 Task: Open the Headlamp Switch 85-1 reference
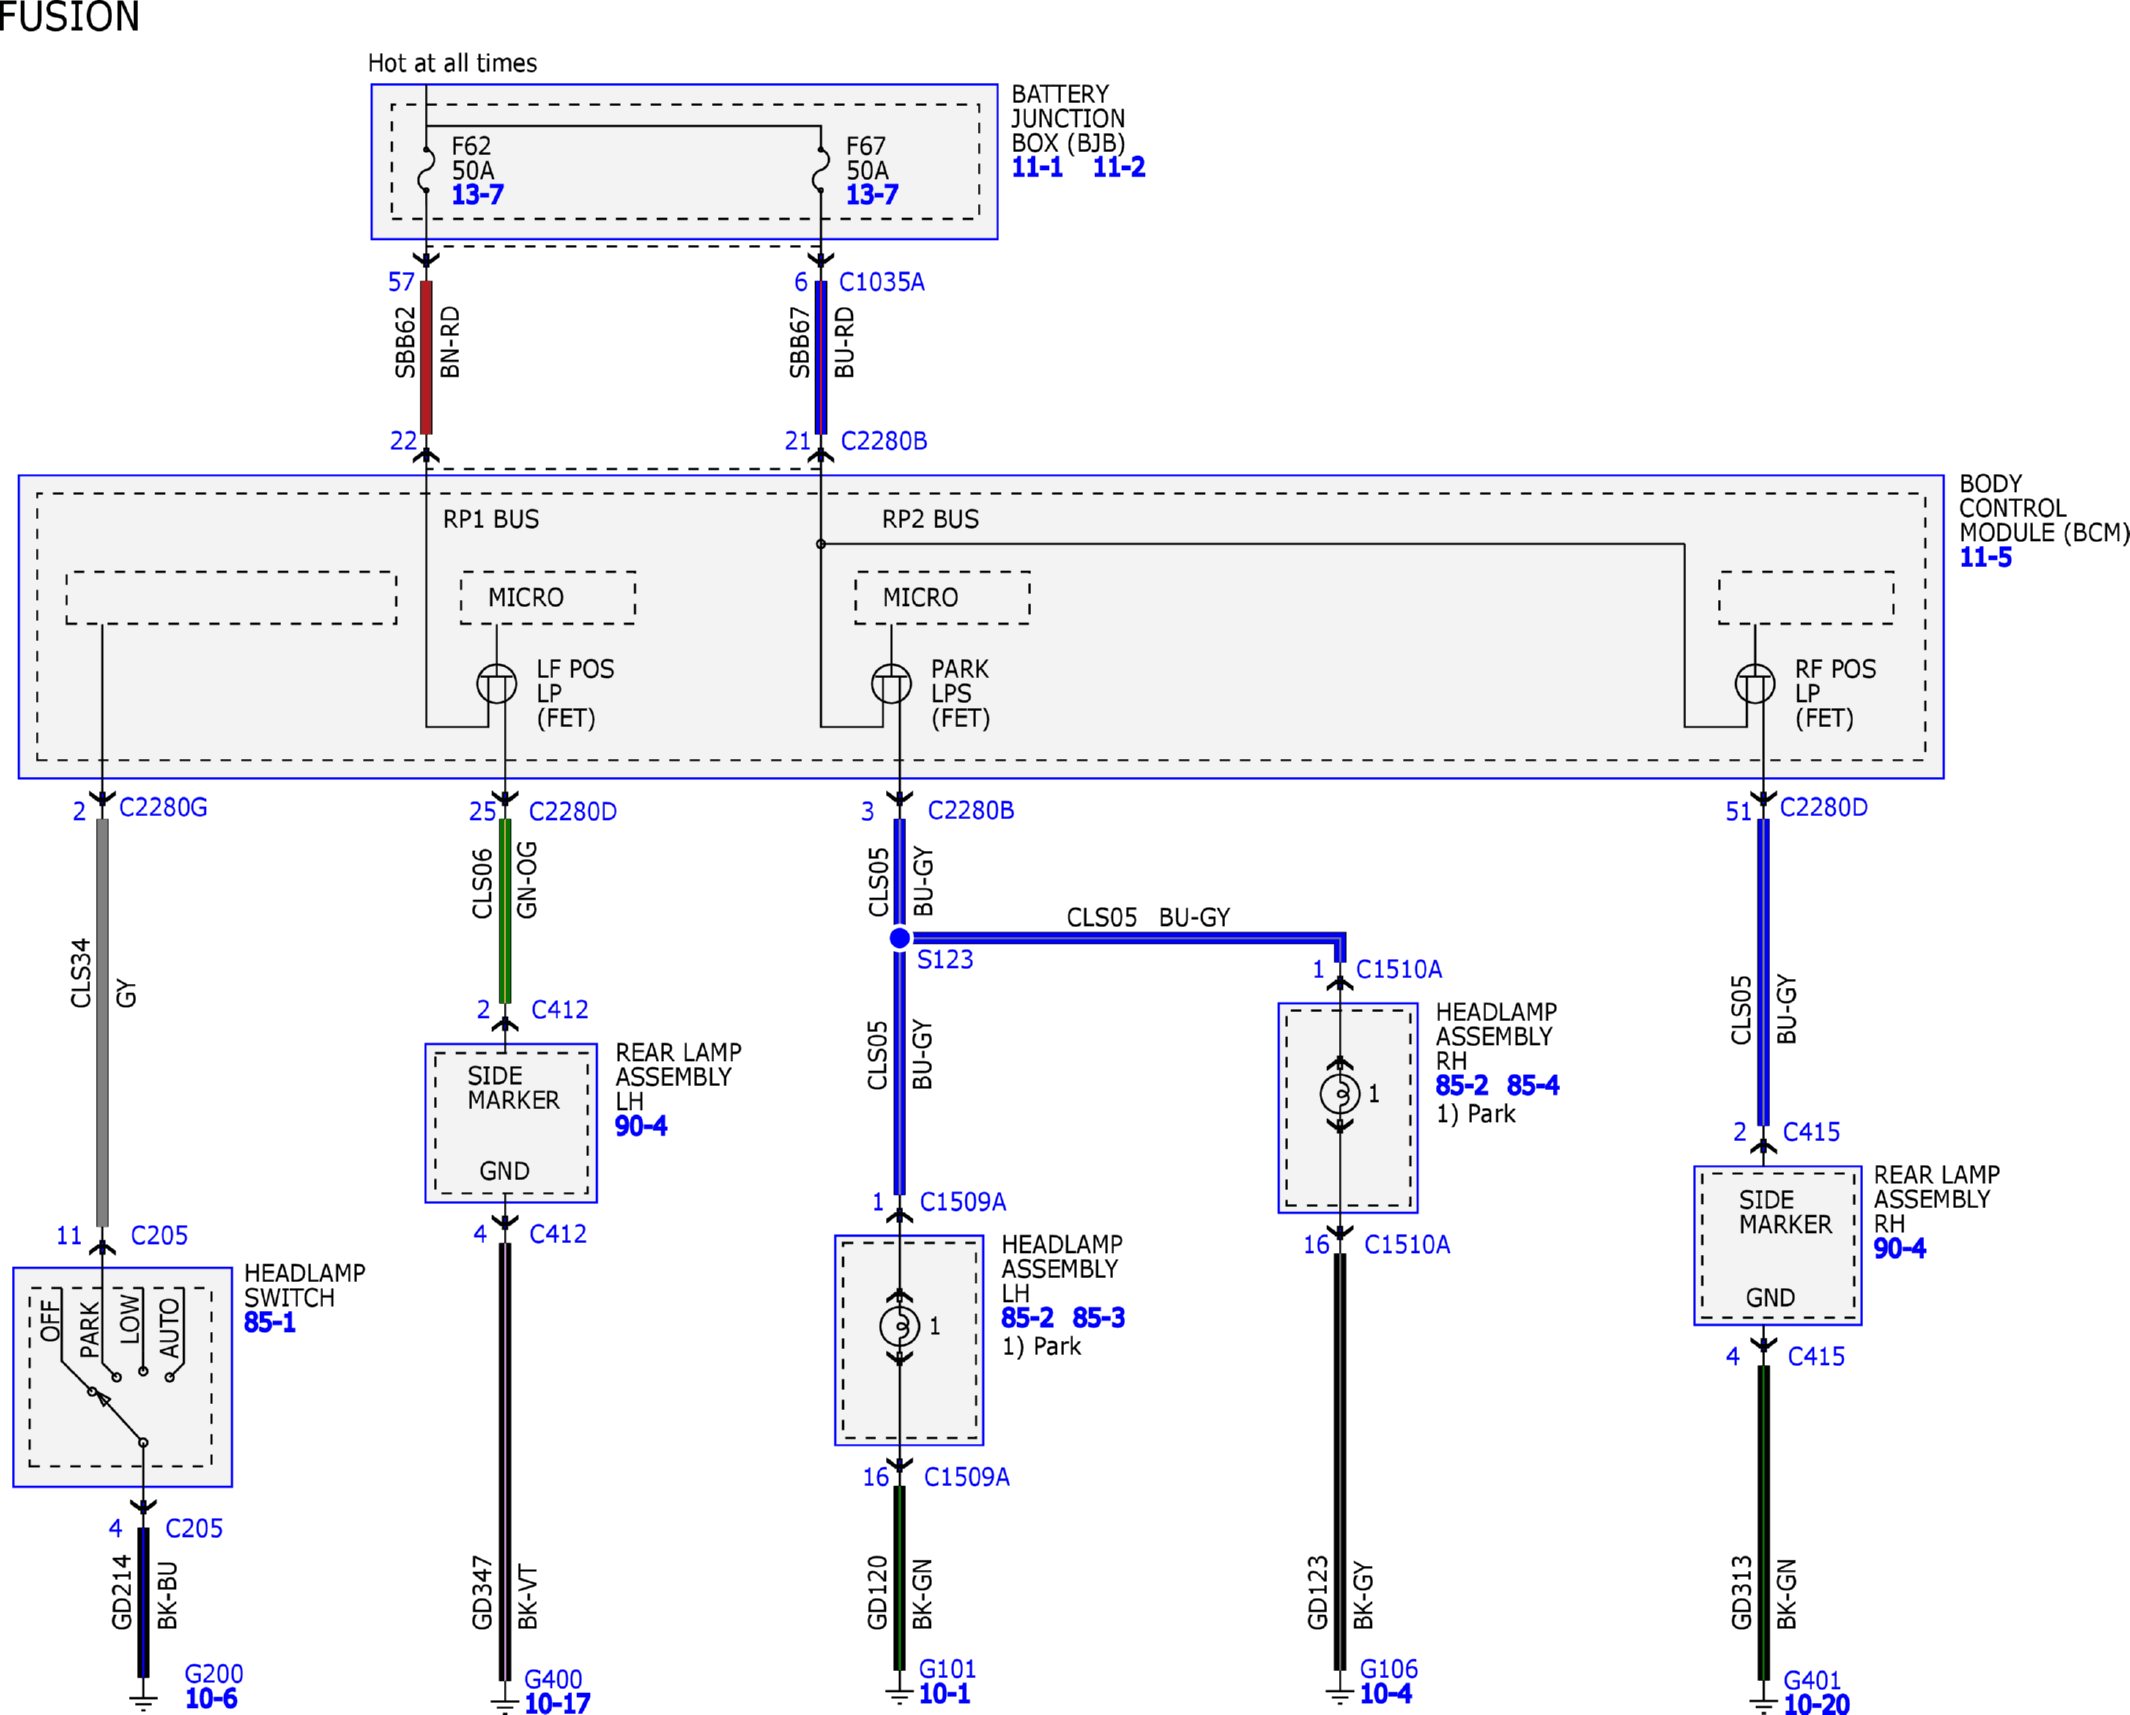[x=270, y=1322]
